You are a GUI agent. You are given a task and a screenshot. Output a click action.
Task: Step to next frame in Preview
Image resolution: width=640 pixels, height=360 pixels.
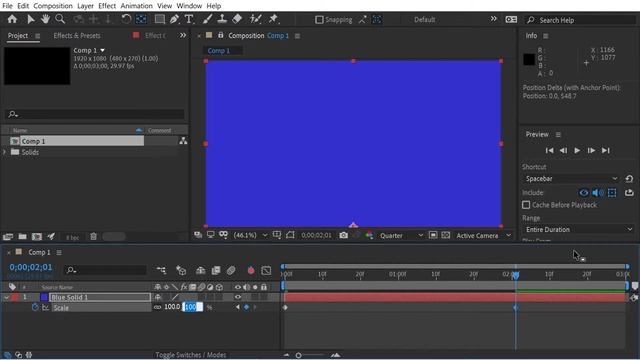tap(591, 150)
